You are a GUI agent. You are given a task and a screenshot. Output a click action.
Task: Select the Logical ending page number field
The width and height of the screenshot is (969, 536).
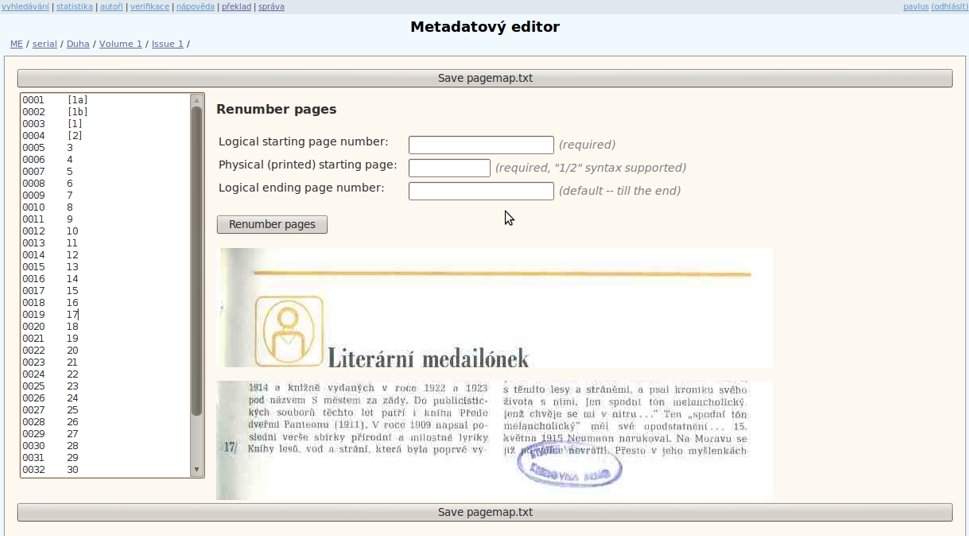point(480,191)
